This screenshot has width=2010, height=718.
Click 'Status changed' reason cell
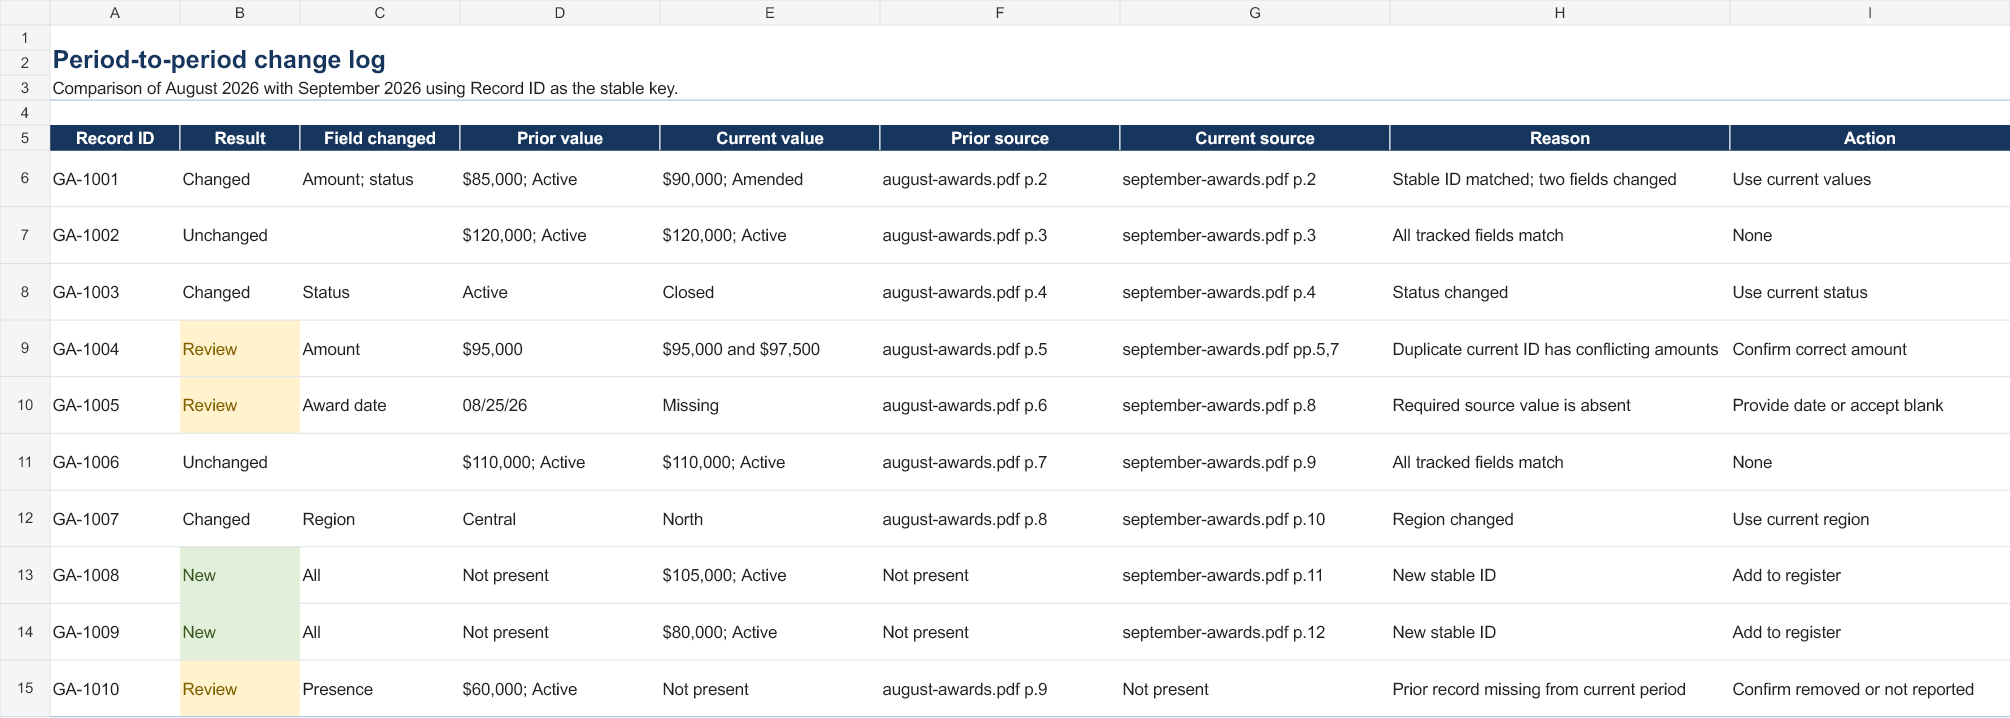pyautogui.click(x=1560, y=292)
